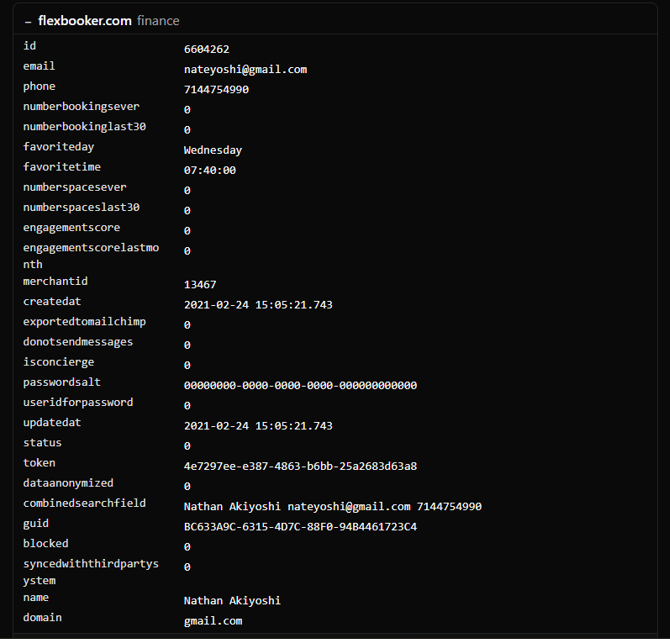Click the token field value
670x639 pixels.
[x=300, y=466]
